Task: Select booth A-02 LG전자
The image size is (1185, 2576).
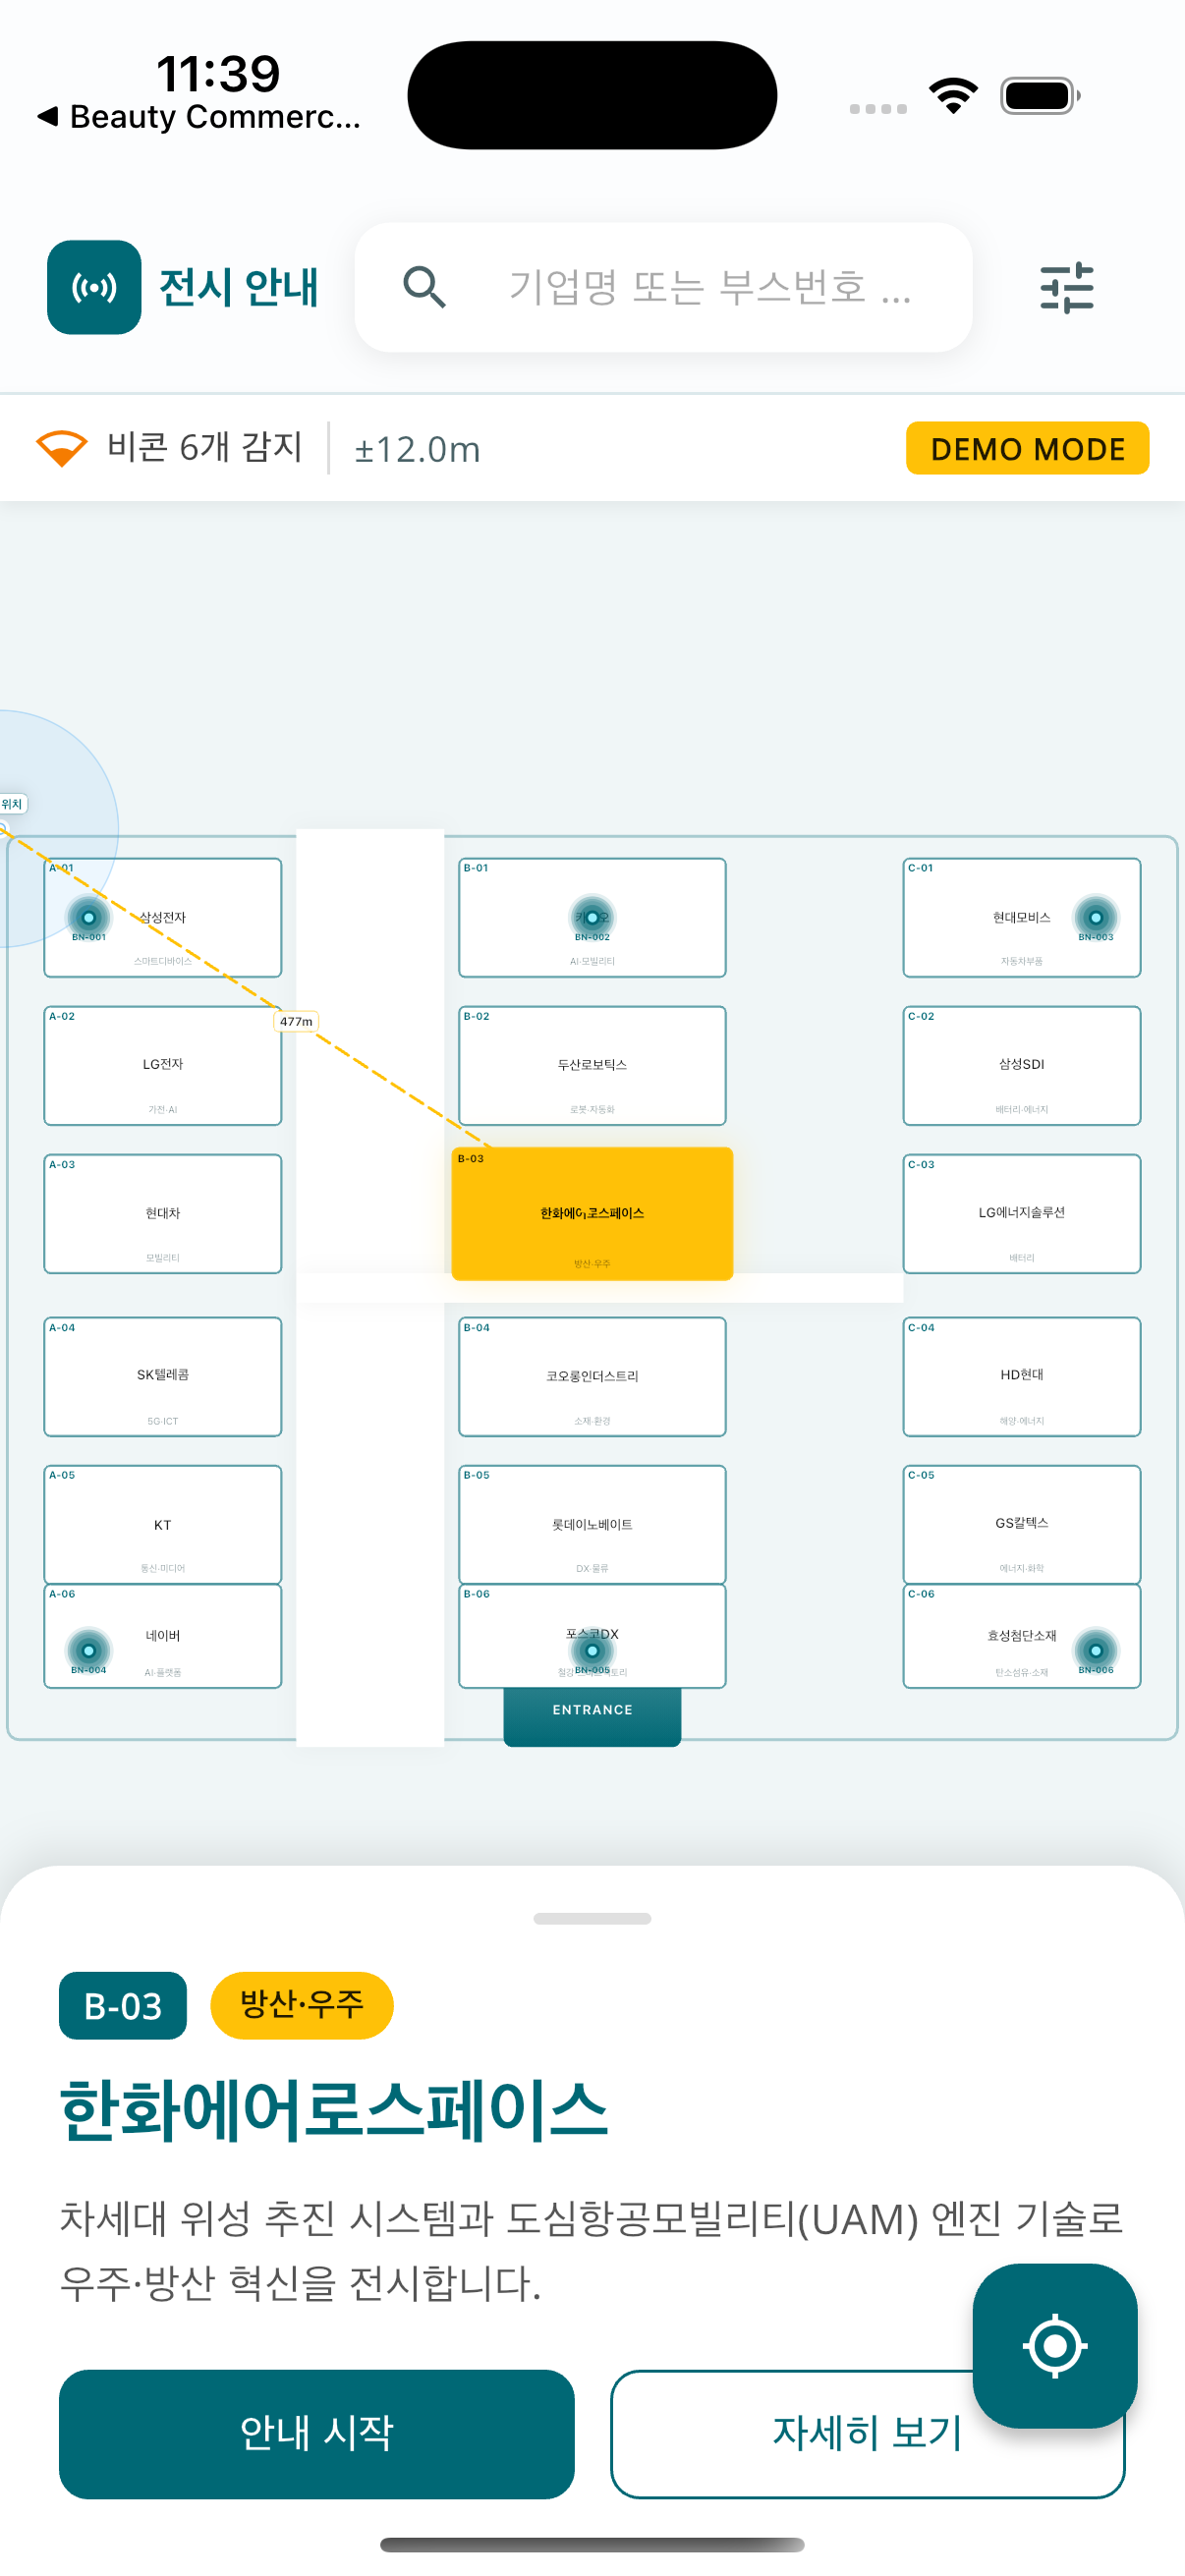Action: click(163, 1065)
